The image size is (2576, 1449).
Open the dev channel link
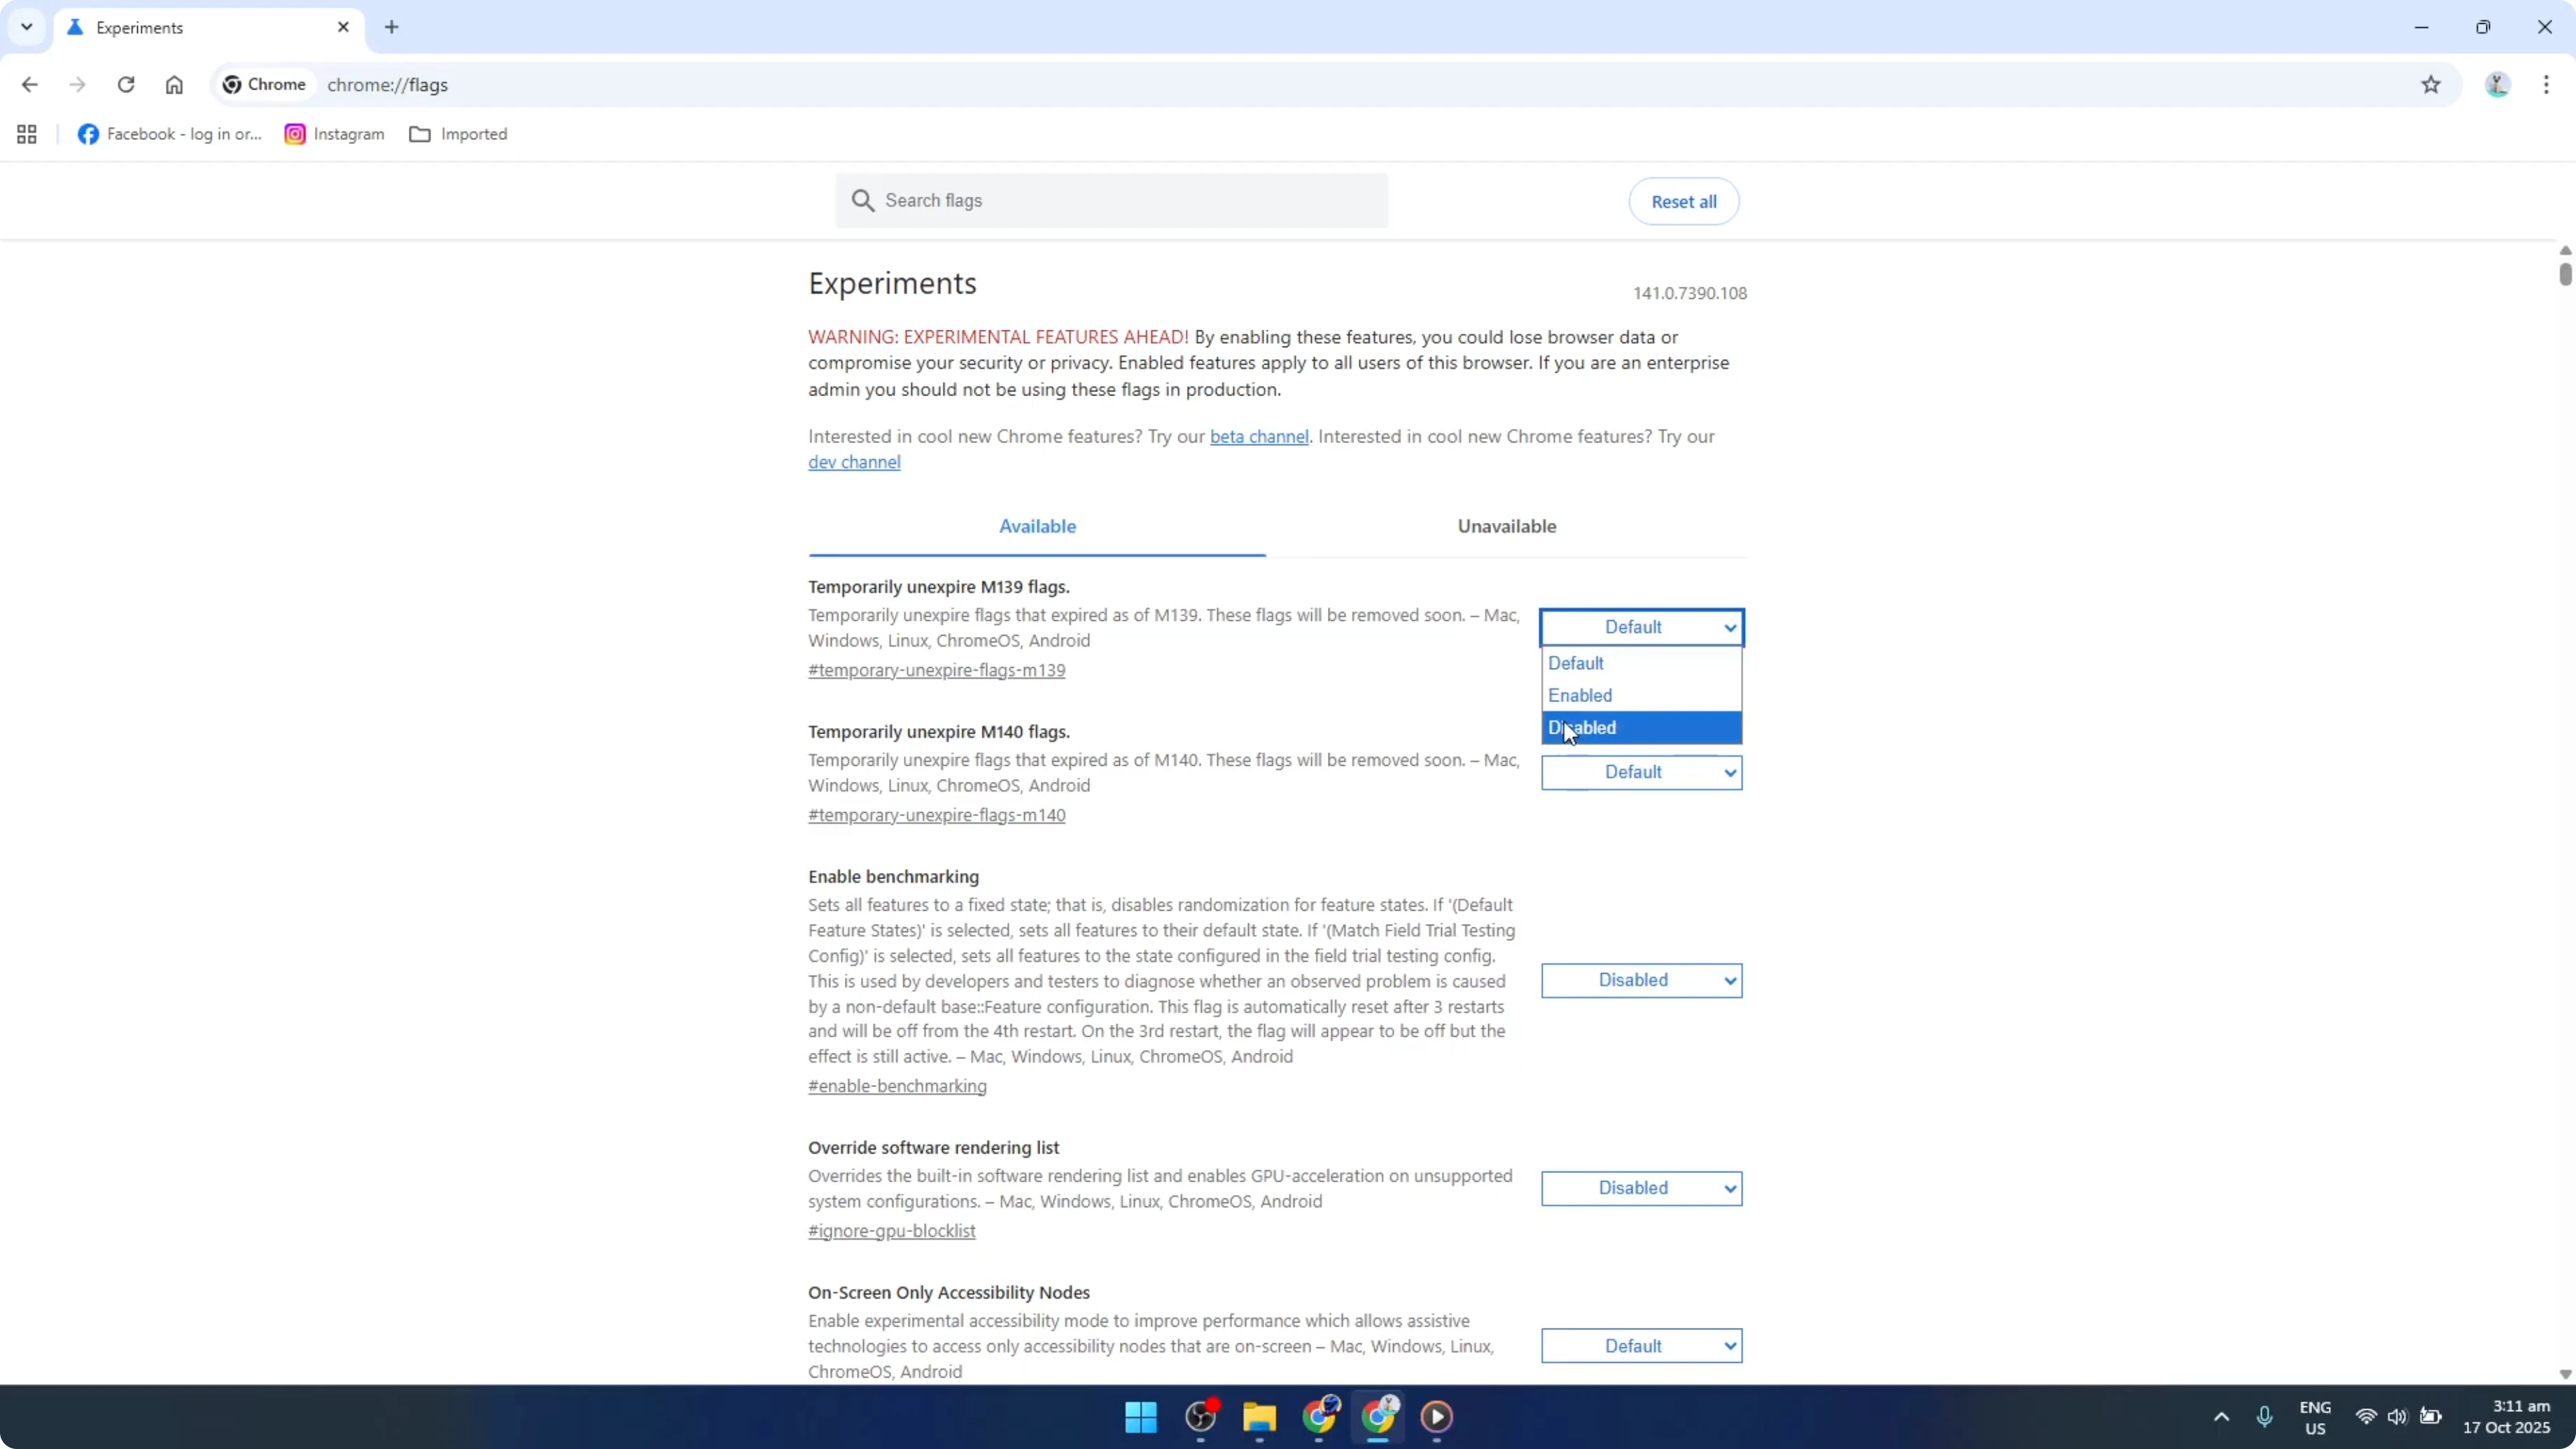click(x=854, y=461)
